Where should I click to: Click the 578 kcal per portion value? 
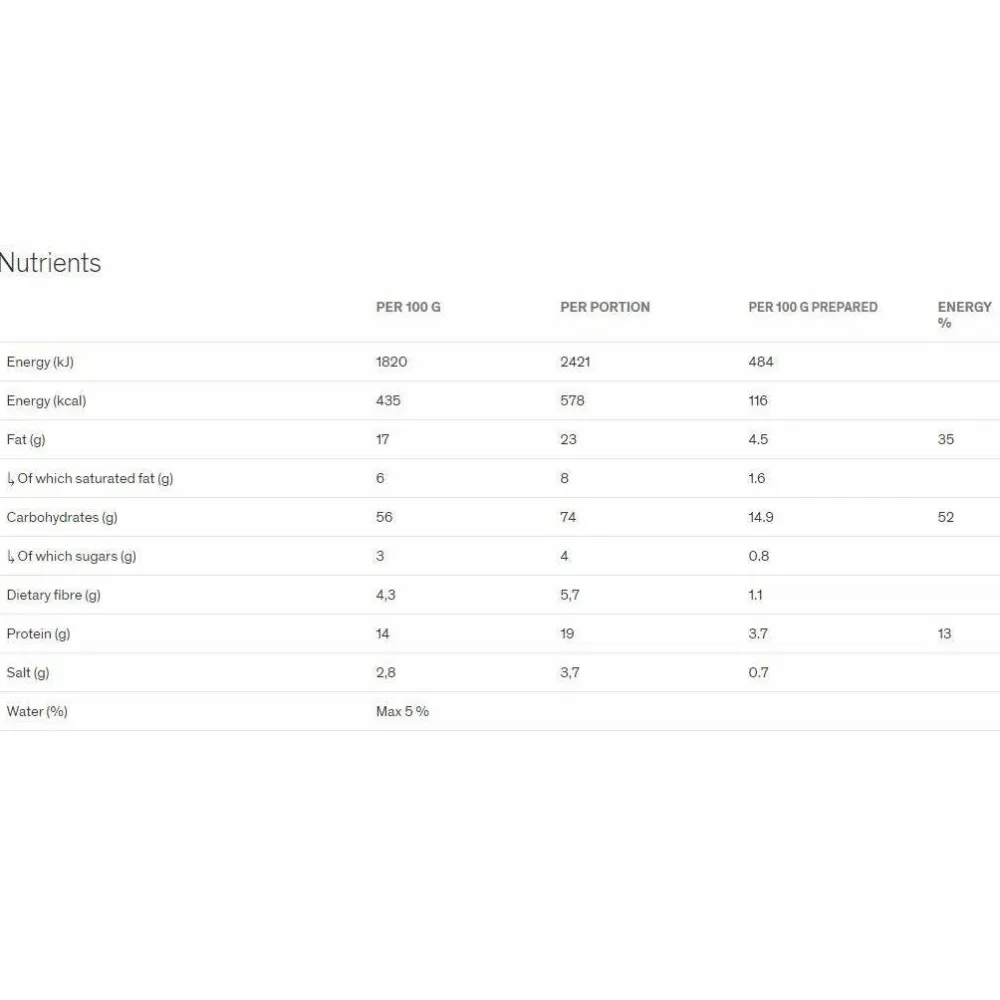[572, 401]
